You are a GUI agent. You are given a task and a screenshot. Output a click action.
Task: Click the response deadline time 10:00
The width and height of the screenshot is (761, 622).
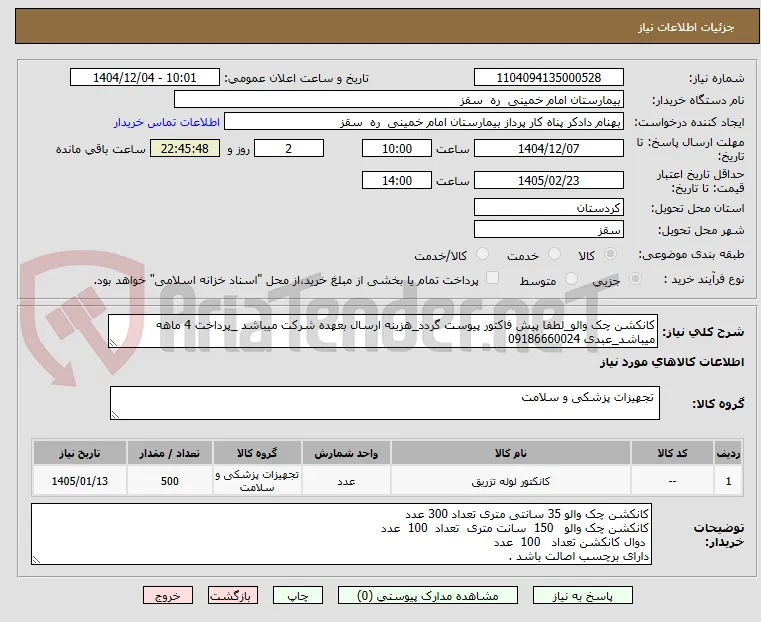397,148
